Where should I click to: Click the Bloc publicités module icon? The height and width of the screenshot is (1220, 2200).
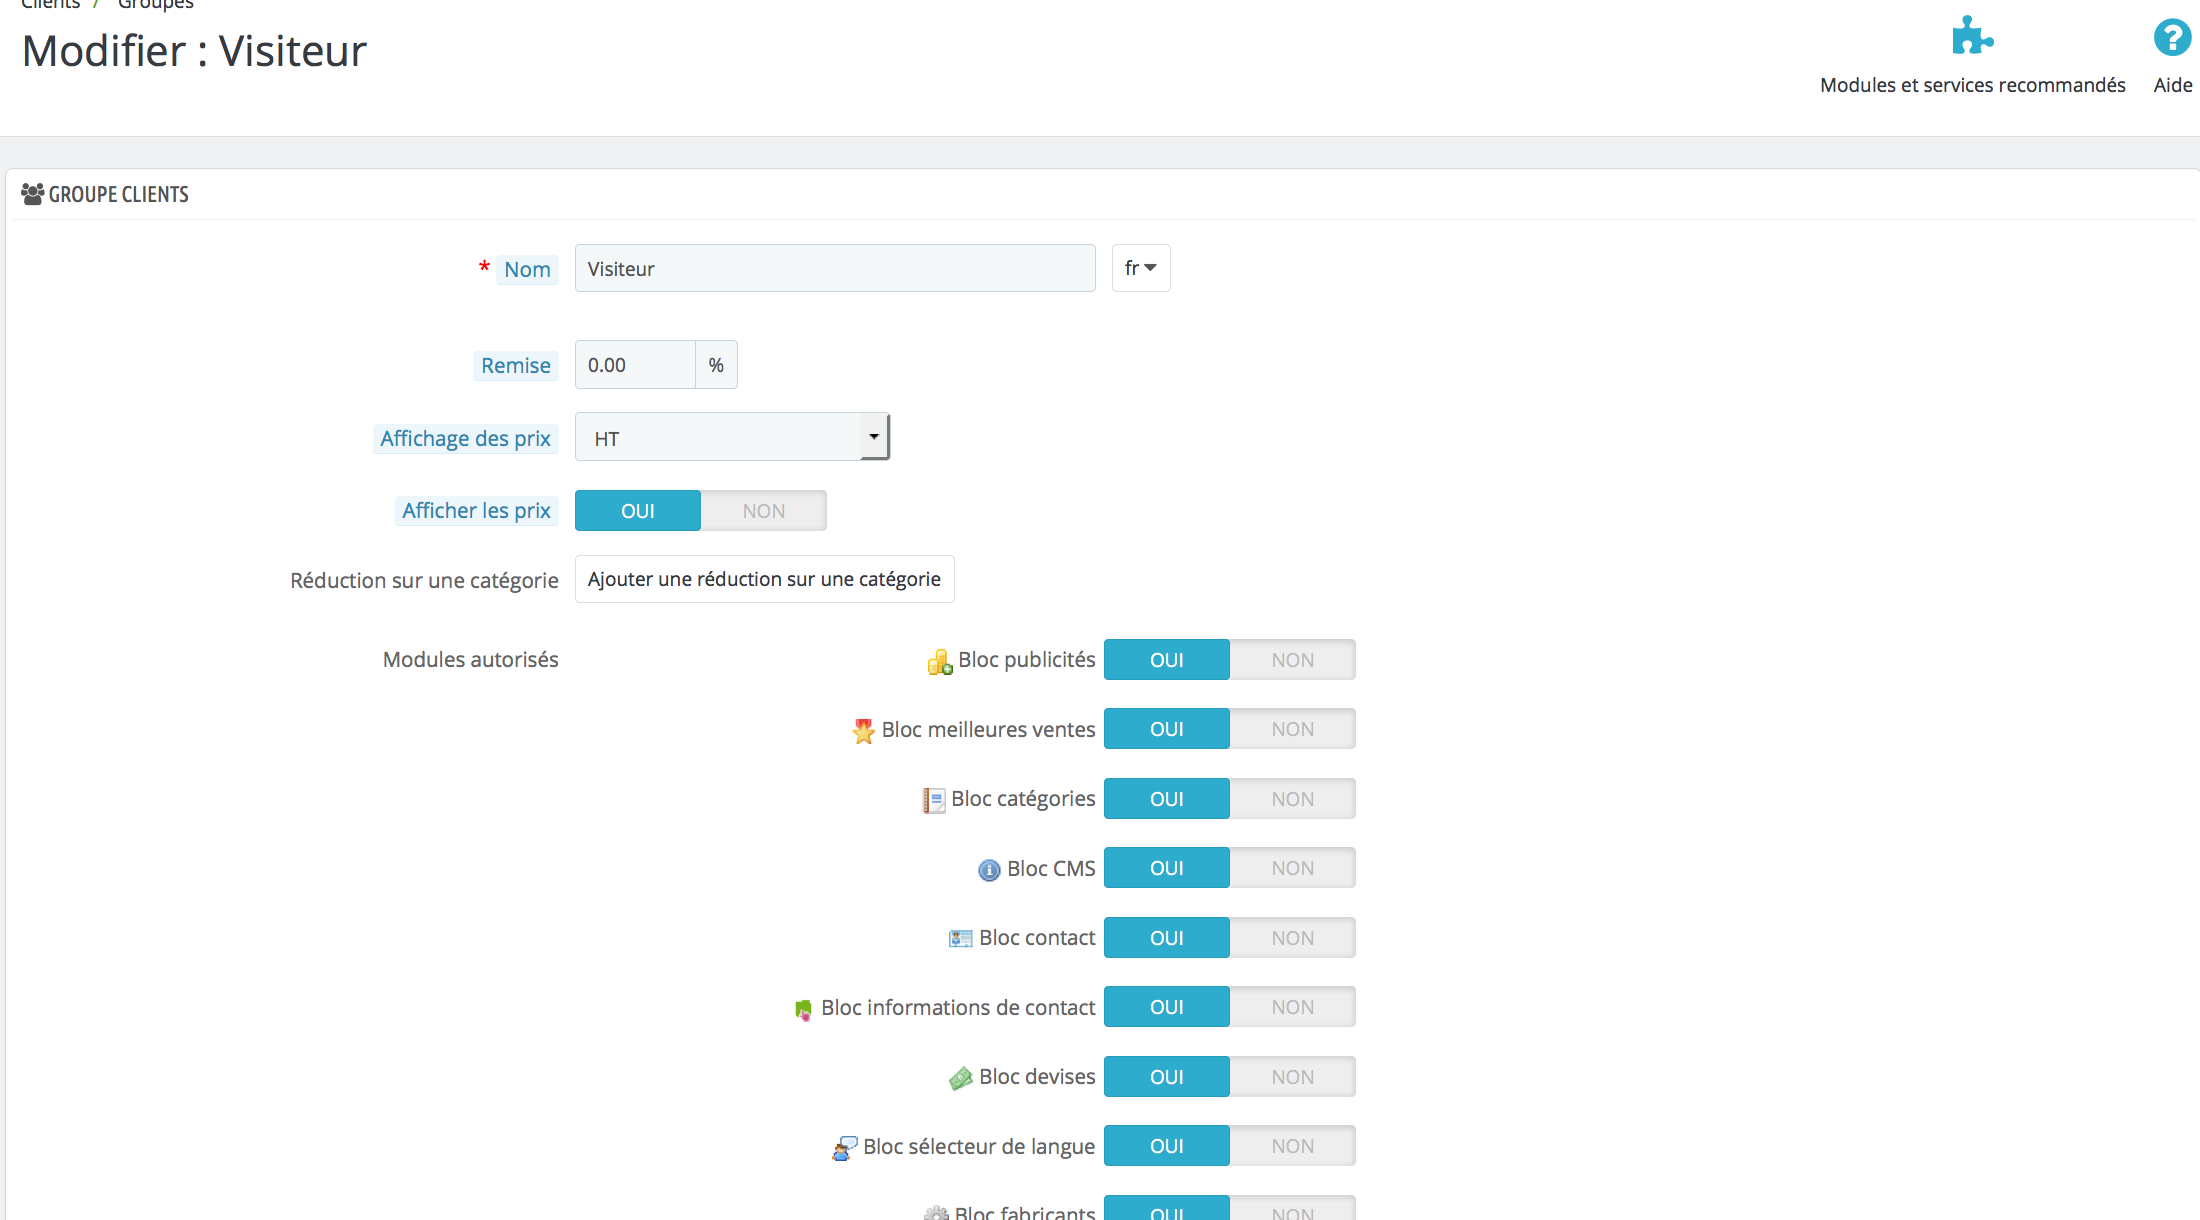(939, 662)
